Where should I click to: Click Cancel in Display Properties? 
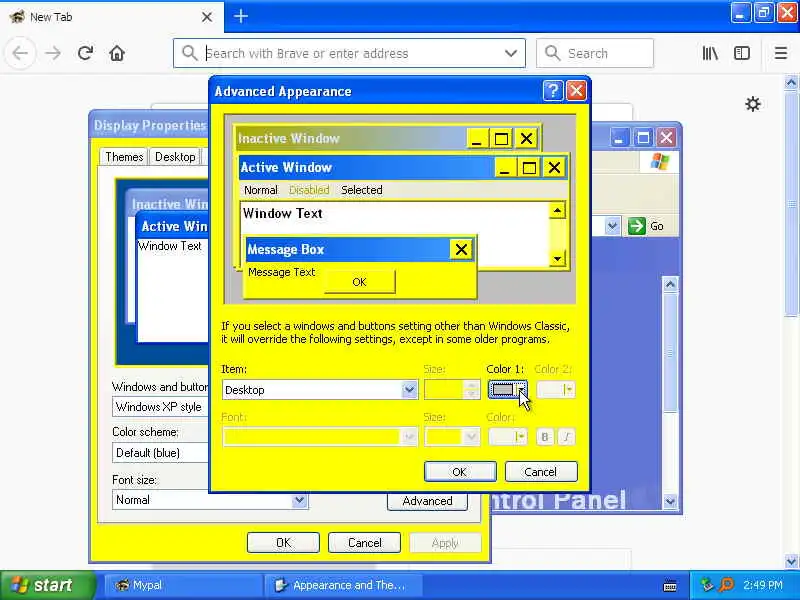(x=364, y=543)
